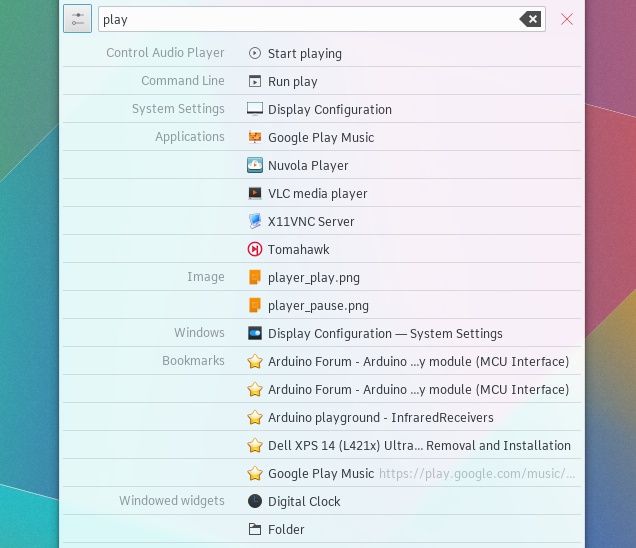Launch "Tomahawk" from the applications
This screenshot has height=548, width=636.
tap(299, 249)
